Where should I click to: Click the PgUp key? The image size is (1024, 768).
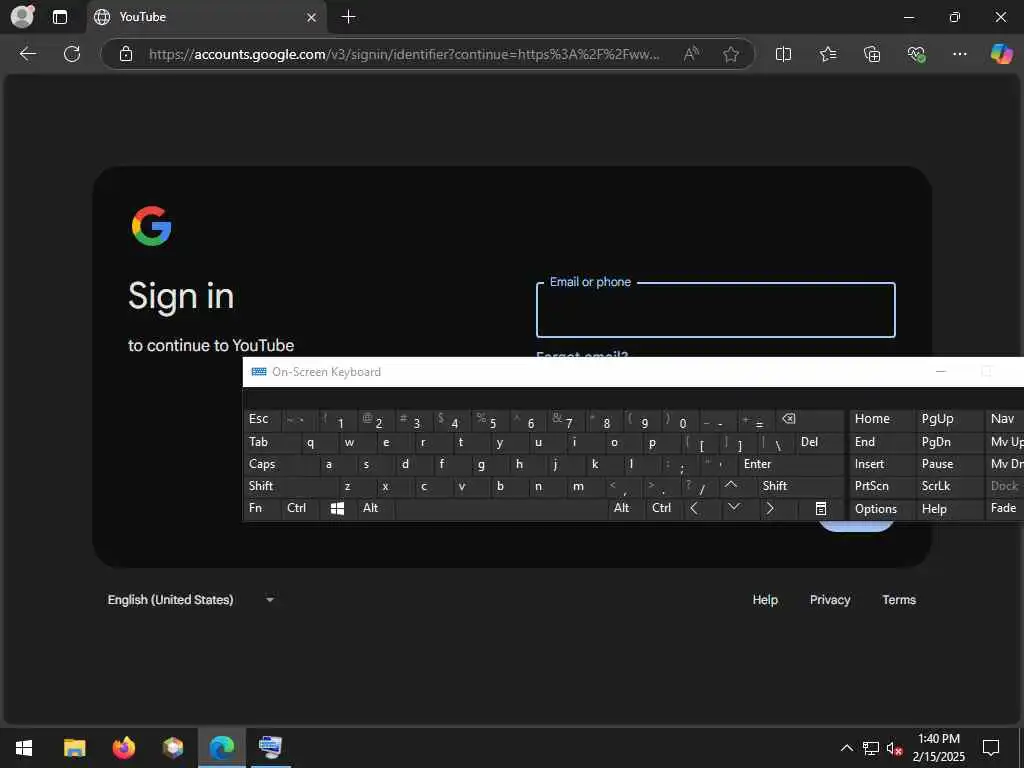click(x=948, y=419)
